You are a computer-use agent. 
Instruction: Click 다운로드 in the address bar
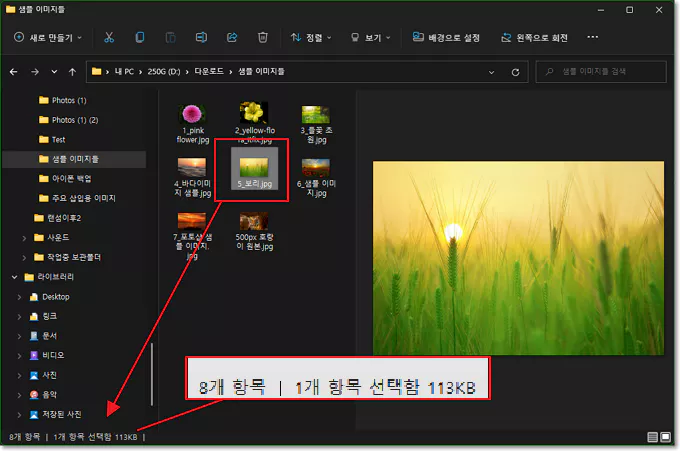[209, 72]
